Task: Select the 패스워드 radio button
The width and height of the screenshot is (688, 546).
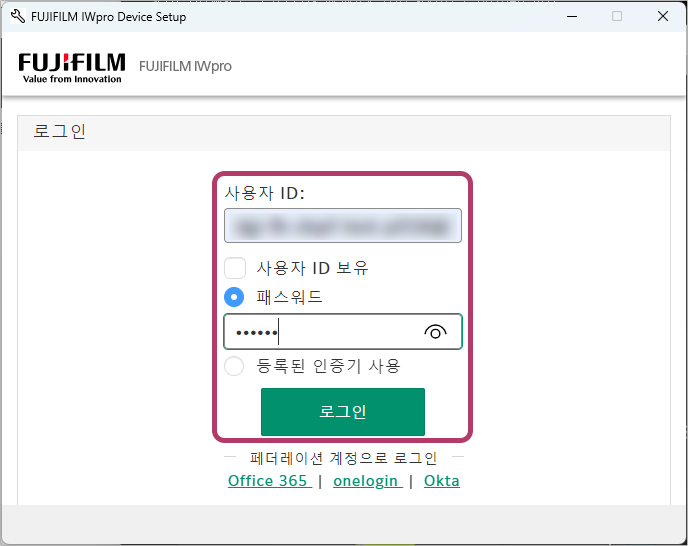Action: [x=235, y=297]
